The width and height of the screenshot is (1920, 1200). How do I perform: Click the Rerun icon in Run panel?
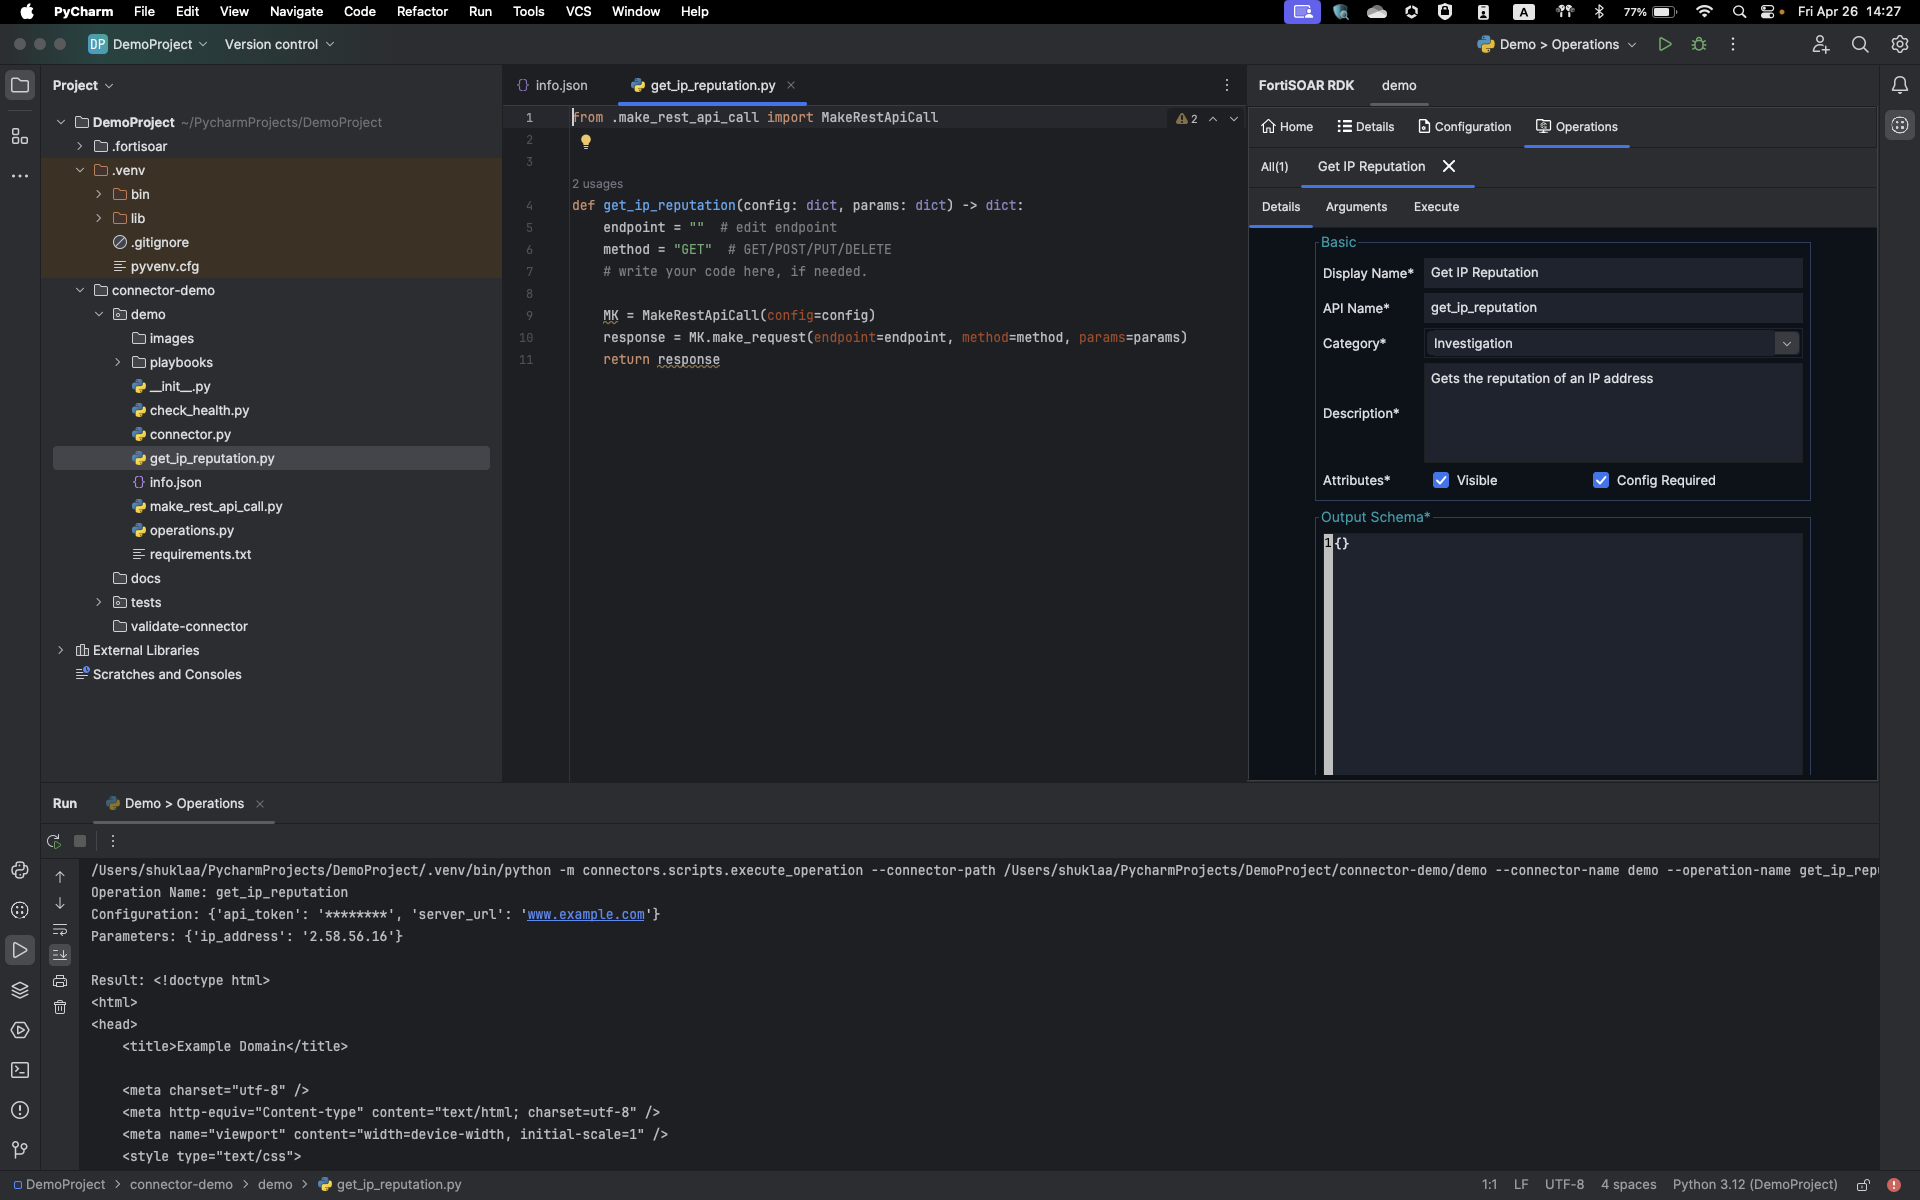54,841
